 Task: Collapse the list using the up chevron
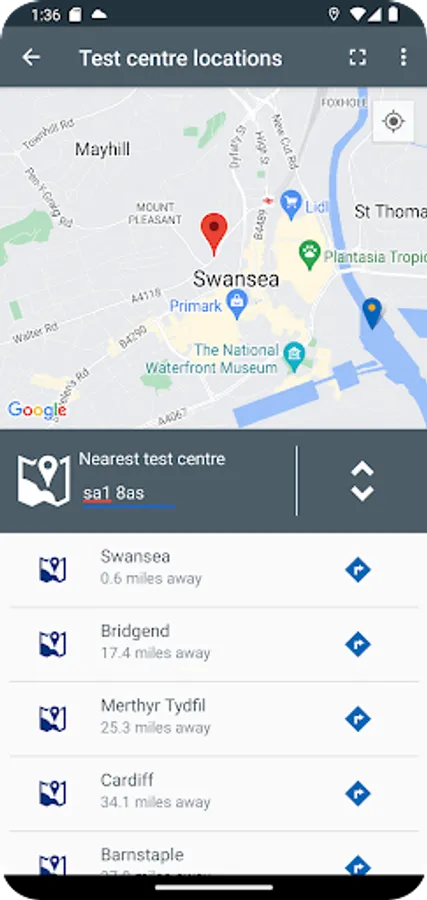(362, 470)
